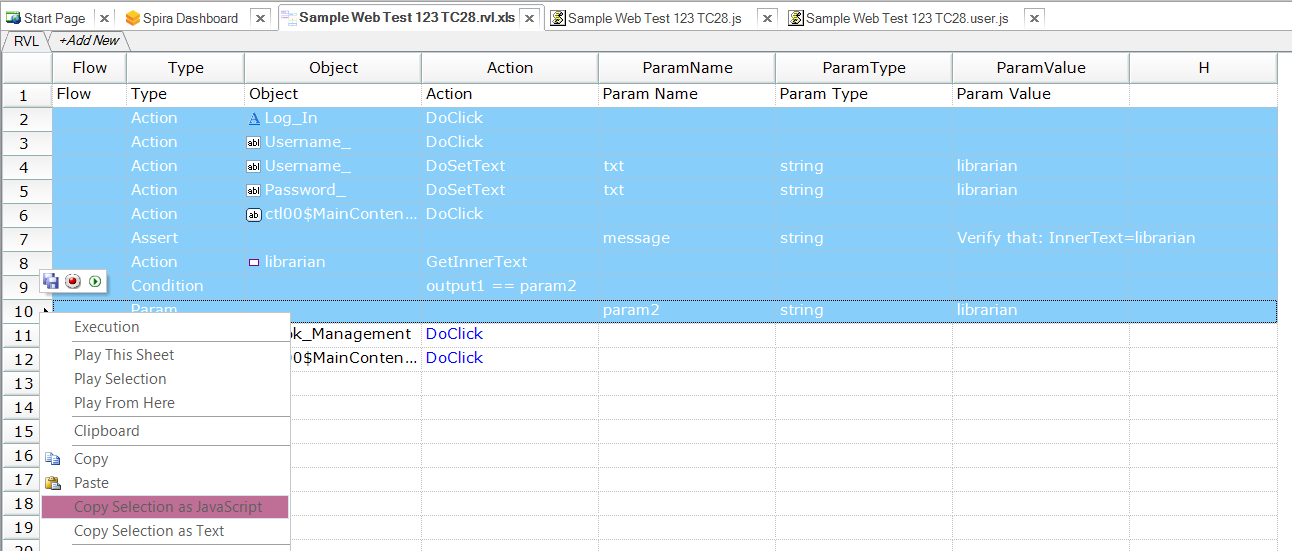Select Copy Selection as JavaScript
1292x551 pixels.
coord(167,507)
